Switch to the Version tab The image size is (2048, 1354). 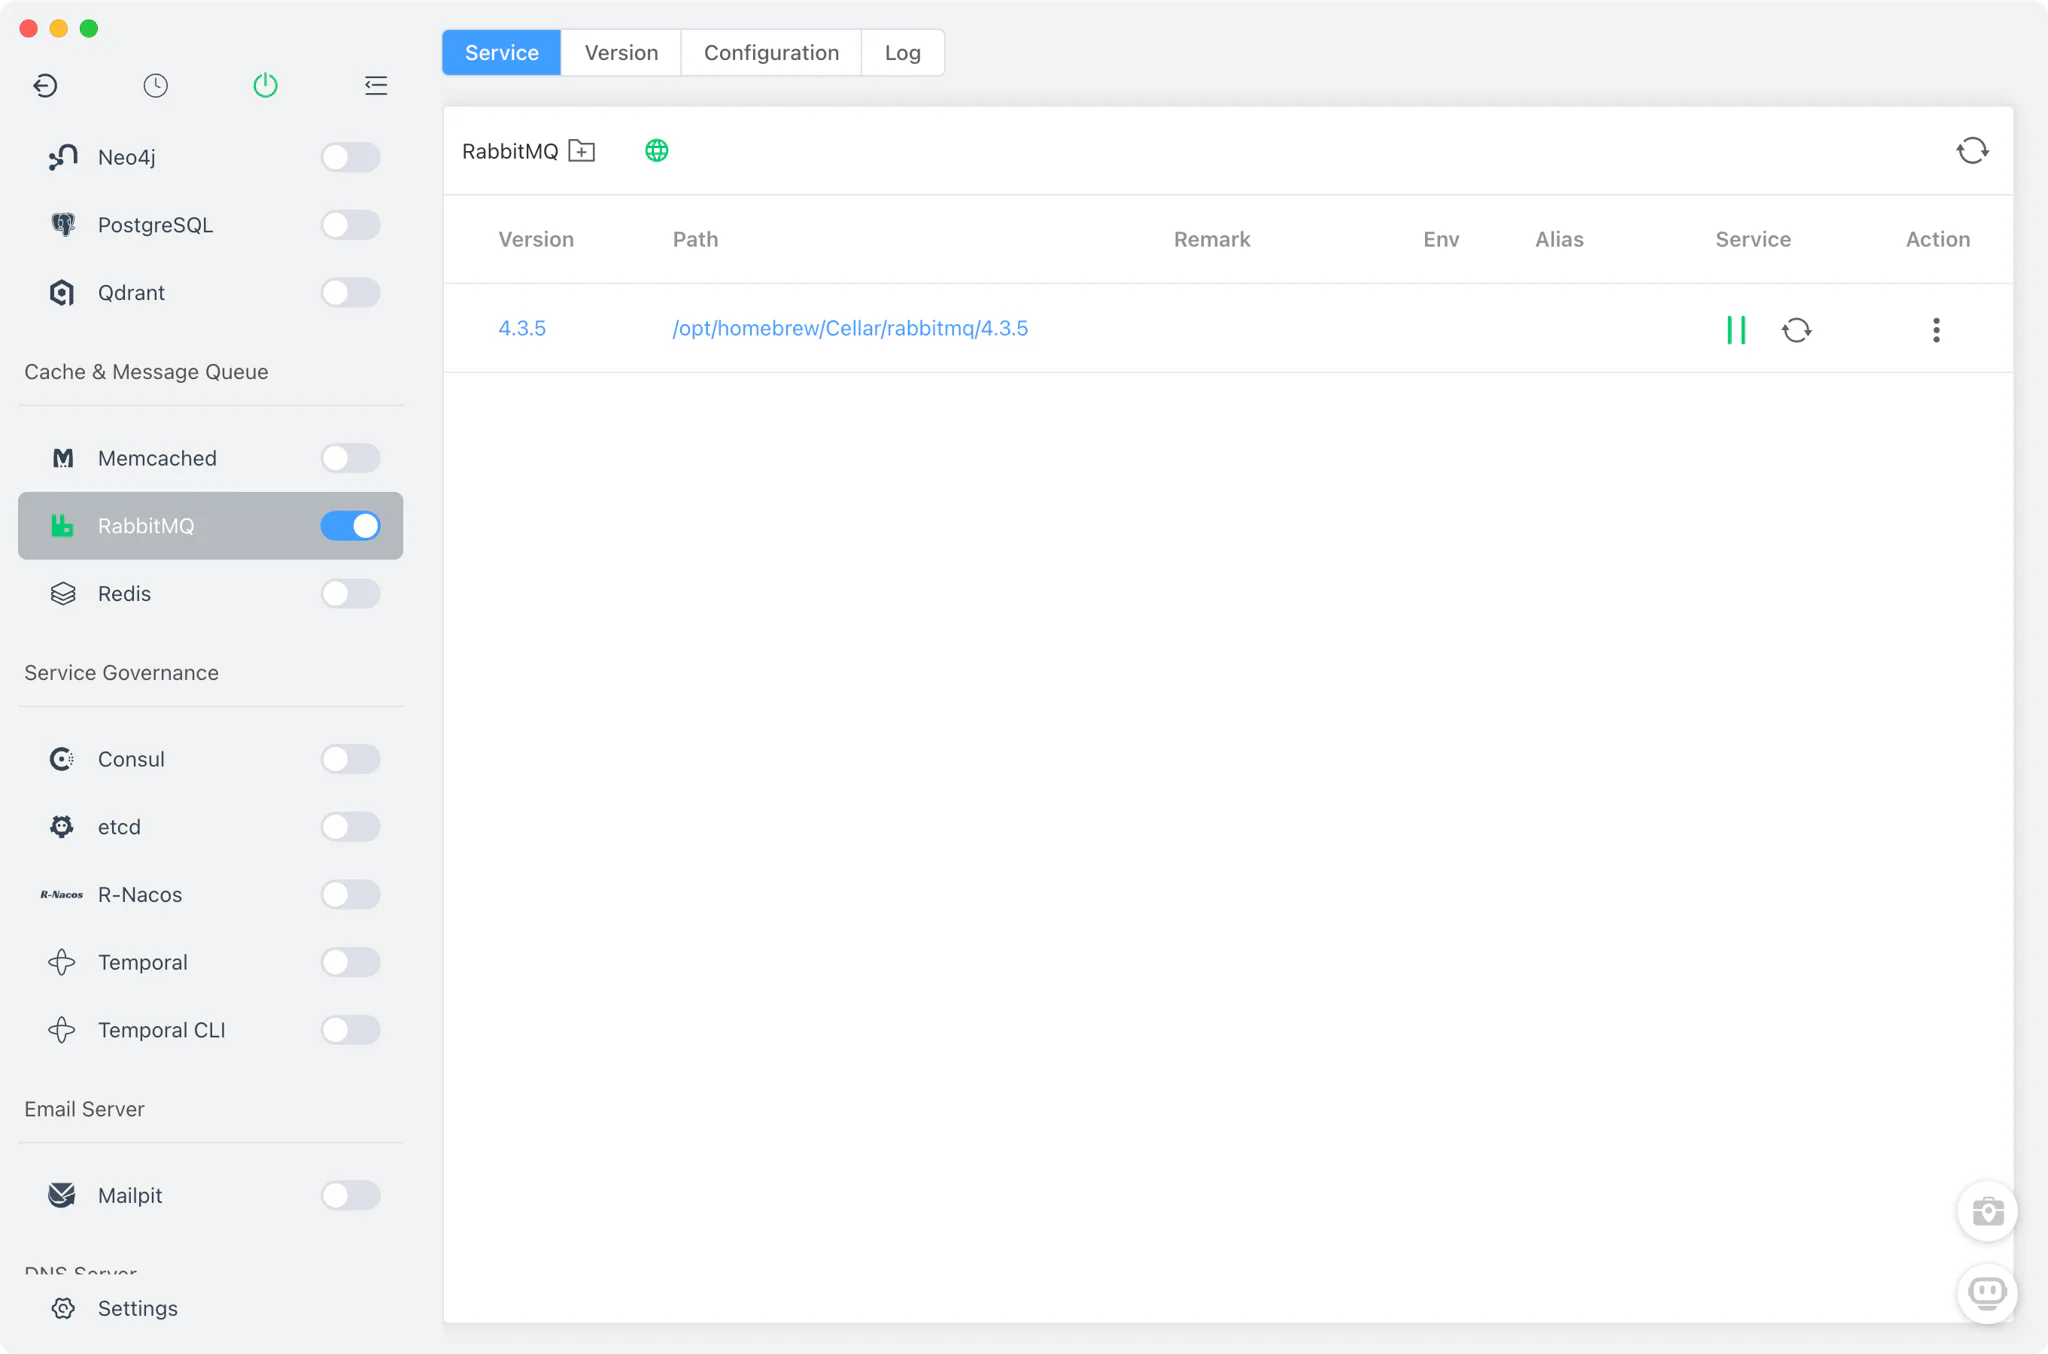(x=621, y=53)
